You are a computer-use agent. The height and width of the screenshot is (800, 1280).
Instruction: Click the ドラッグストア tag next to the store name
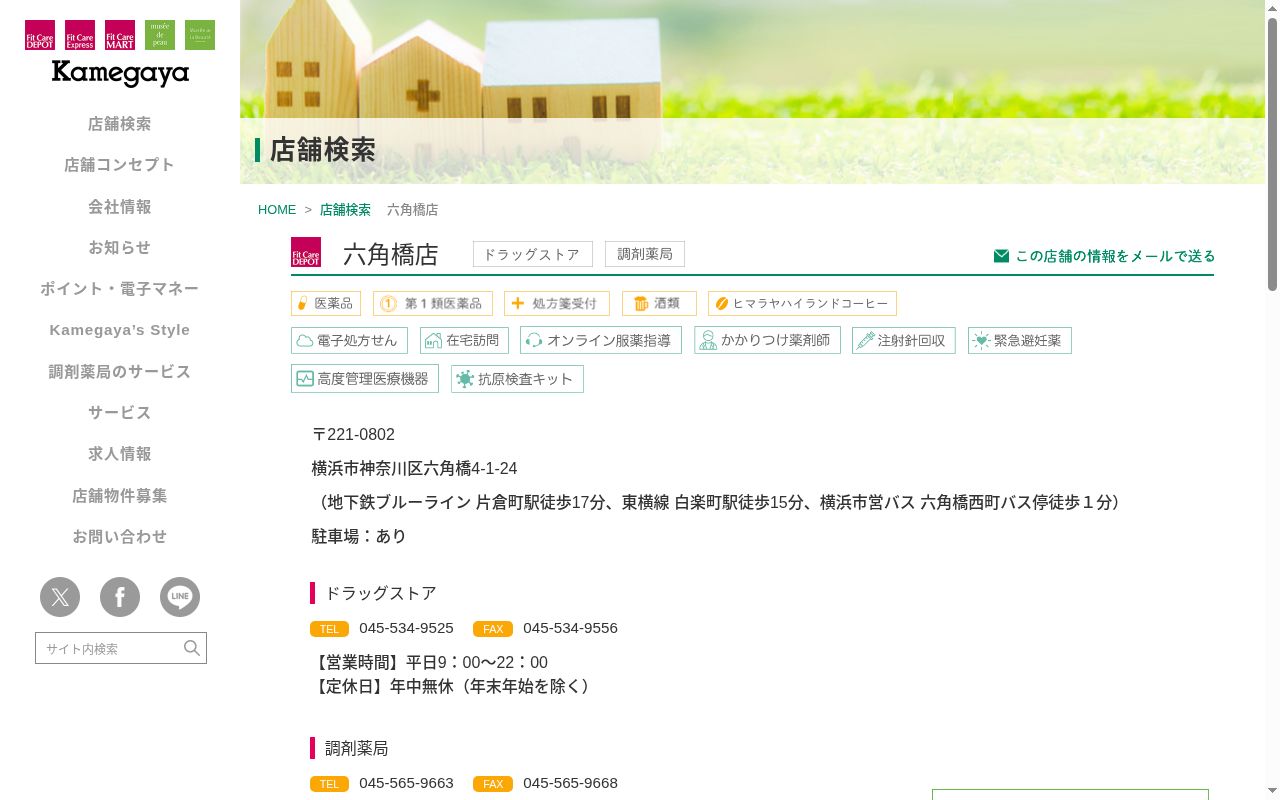(533, 254)
